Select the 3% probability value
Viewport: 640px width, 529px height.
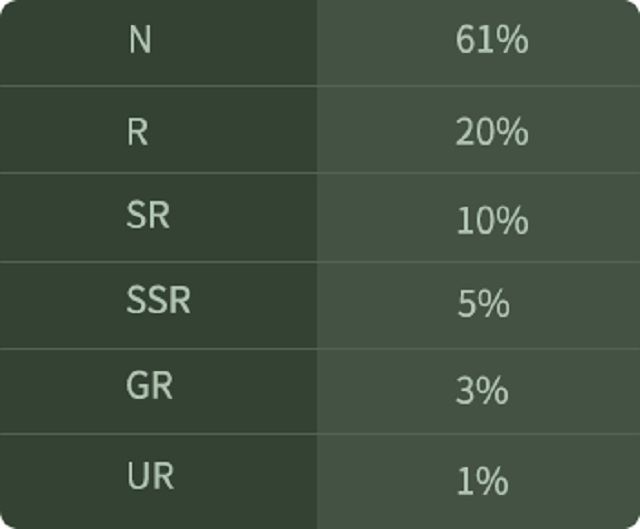tap(482, 391)
